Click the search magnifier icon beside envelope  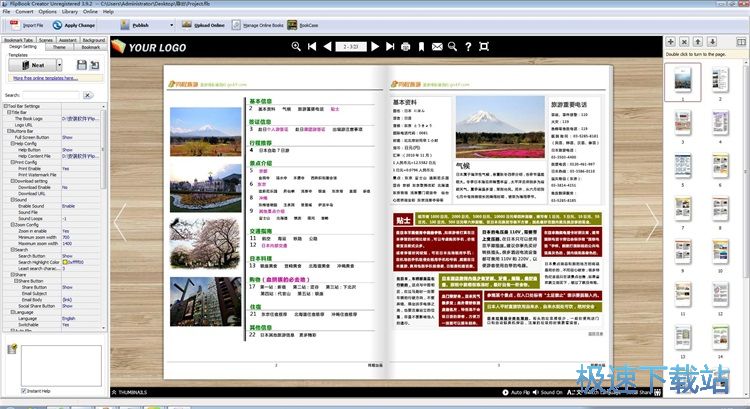point(452,46)
